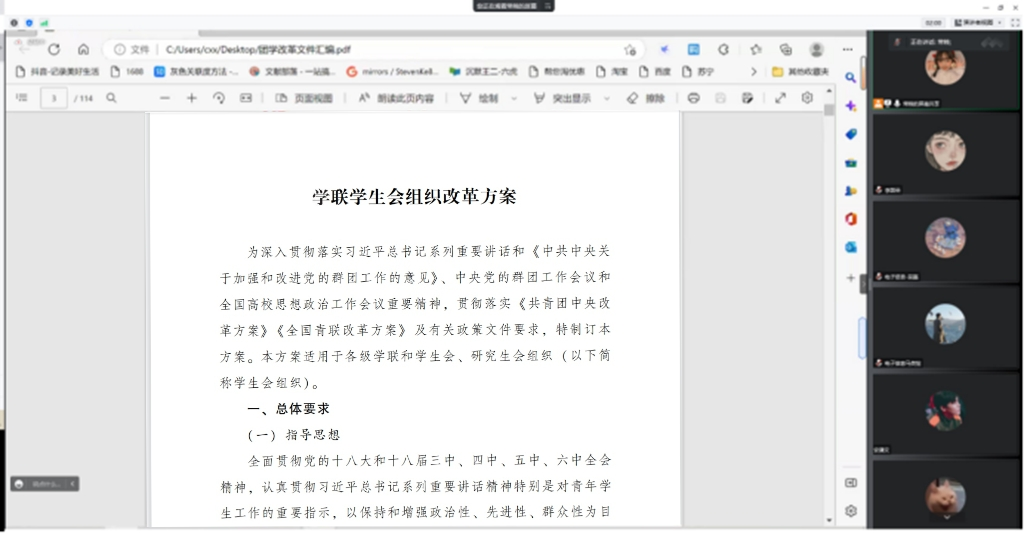Go to the browser home page
The height and width of the screenshot is (533, 1024).
(83, 49)
